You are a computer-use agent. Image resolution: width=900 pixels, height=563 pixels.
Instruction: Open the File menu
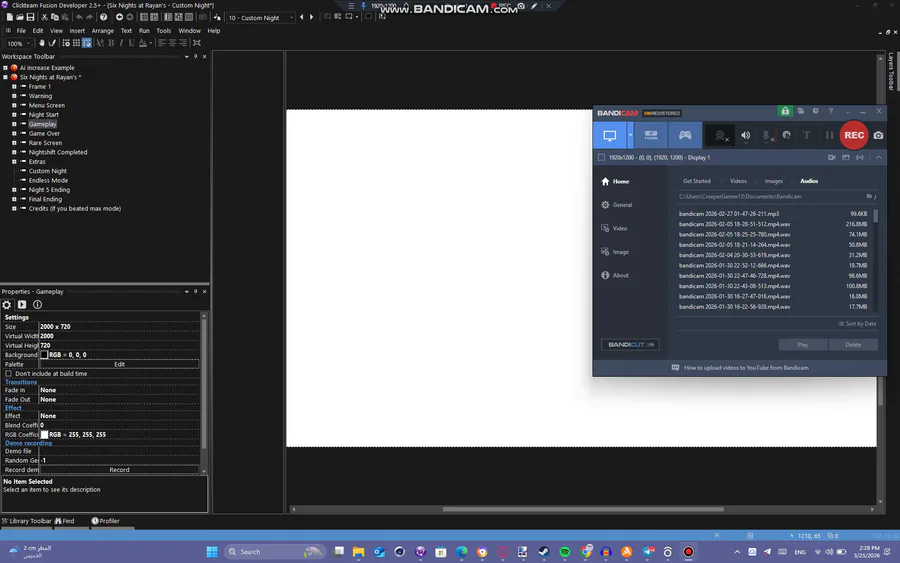click(21, 31)
